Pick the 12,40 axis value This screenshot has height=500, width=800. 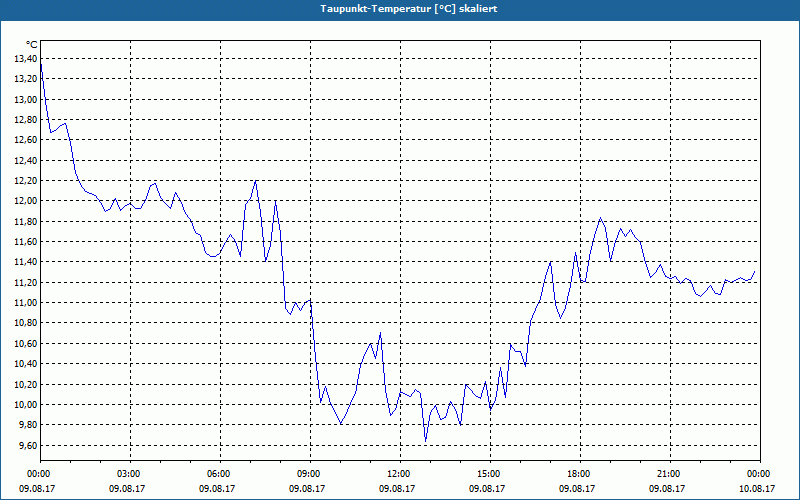pos(27,160)
